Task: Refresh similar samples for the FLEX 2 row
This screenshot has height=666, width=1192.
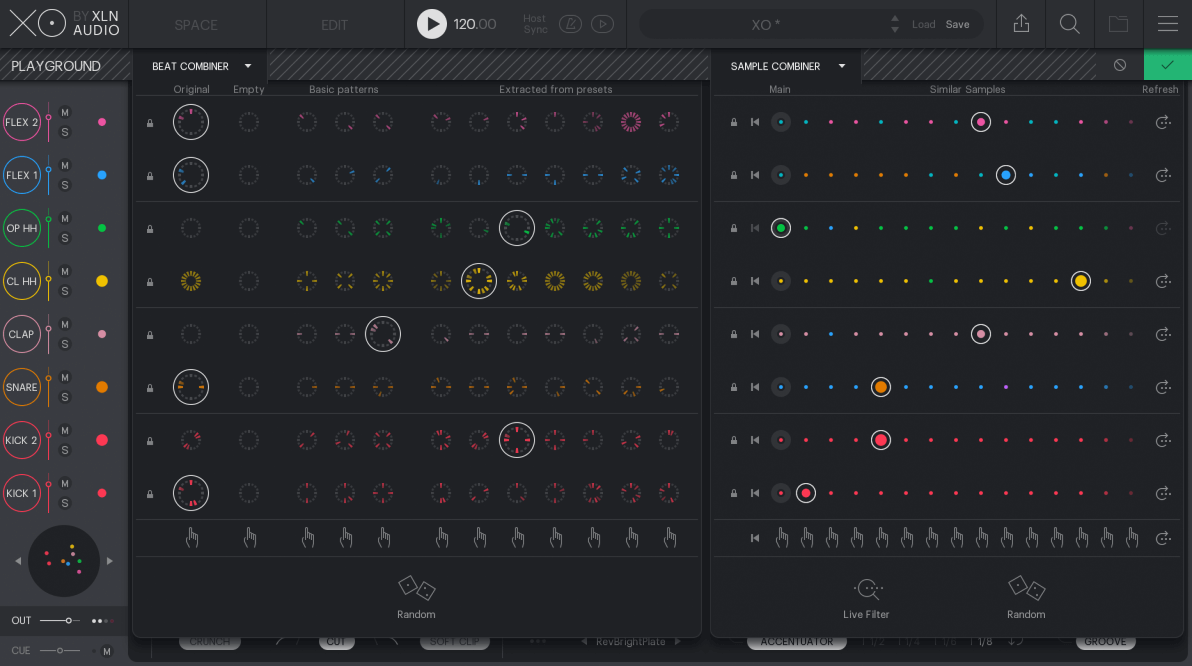Action: pos(1162,122)
